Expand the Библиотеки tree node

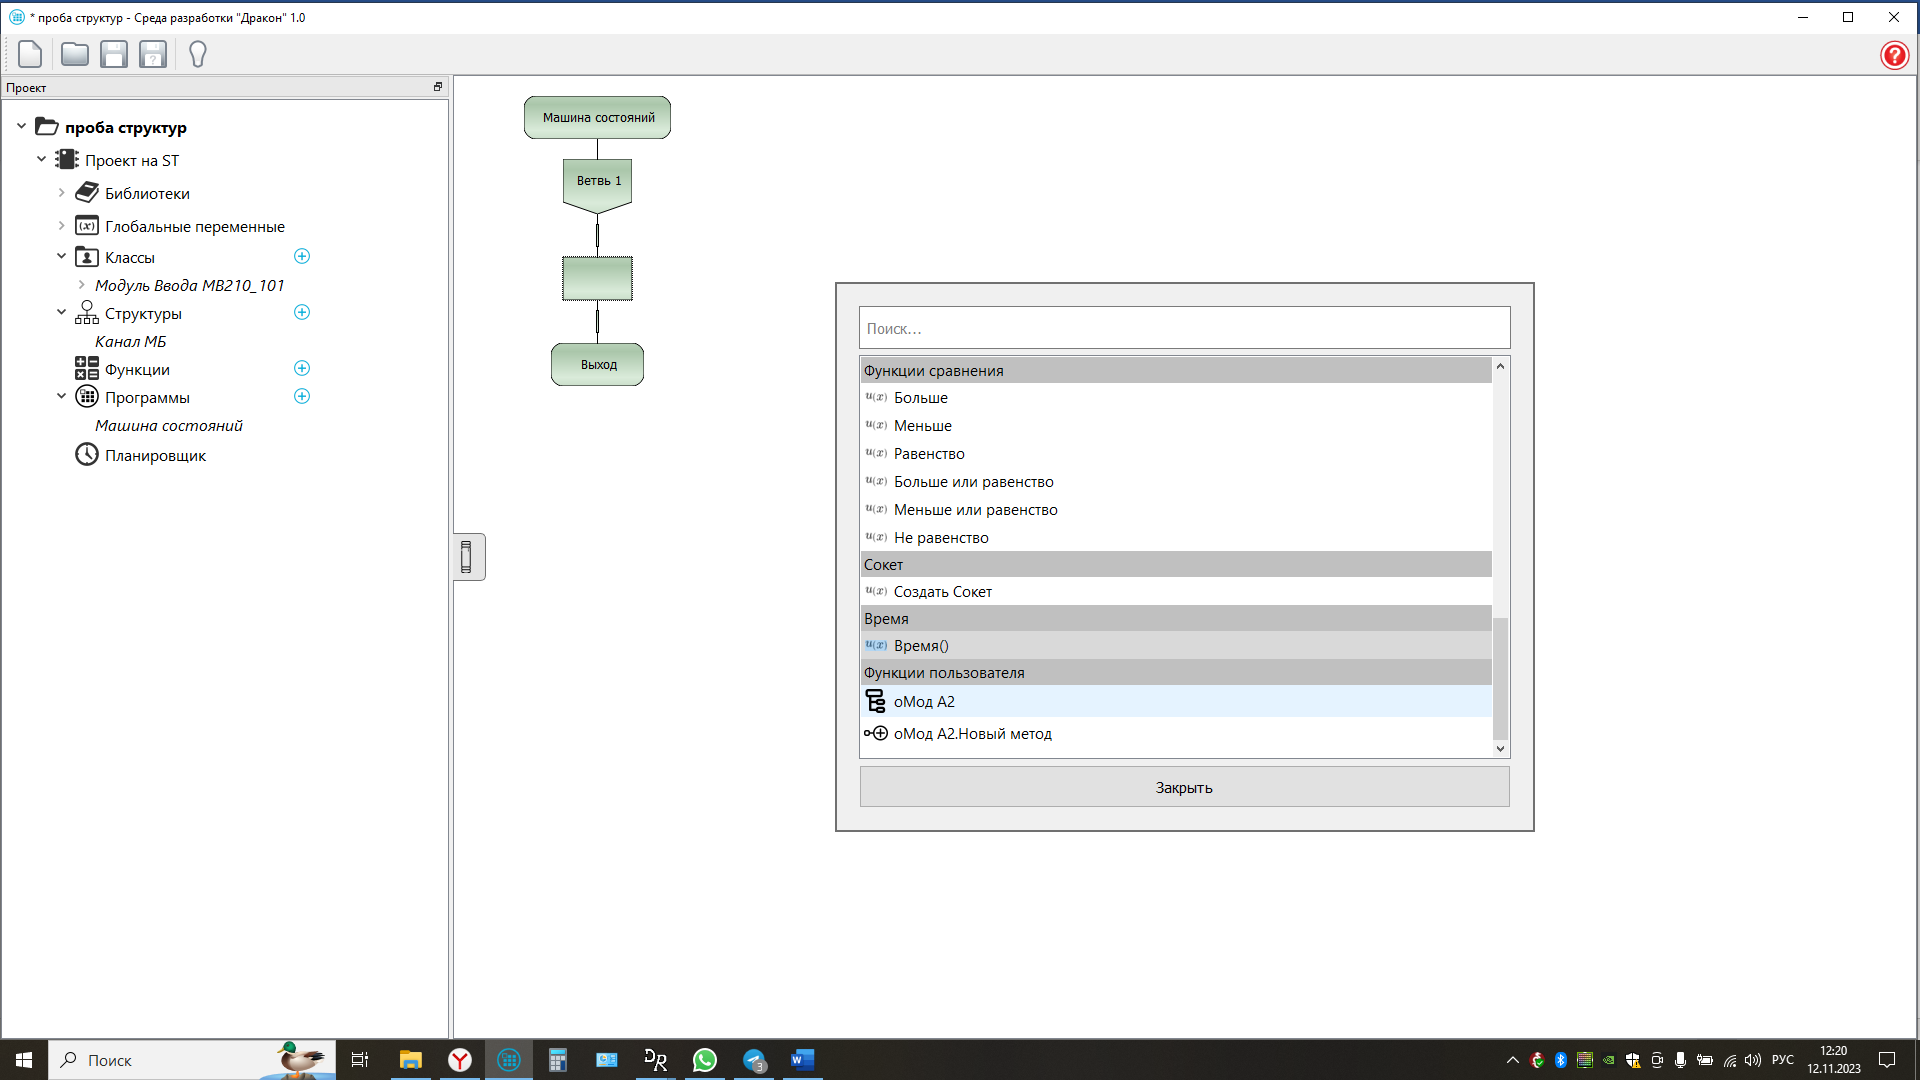(x=61, y=193)
